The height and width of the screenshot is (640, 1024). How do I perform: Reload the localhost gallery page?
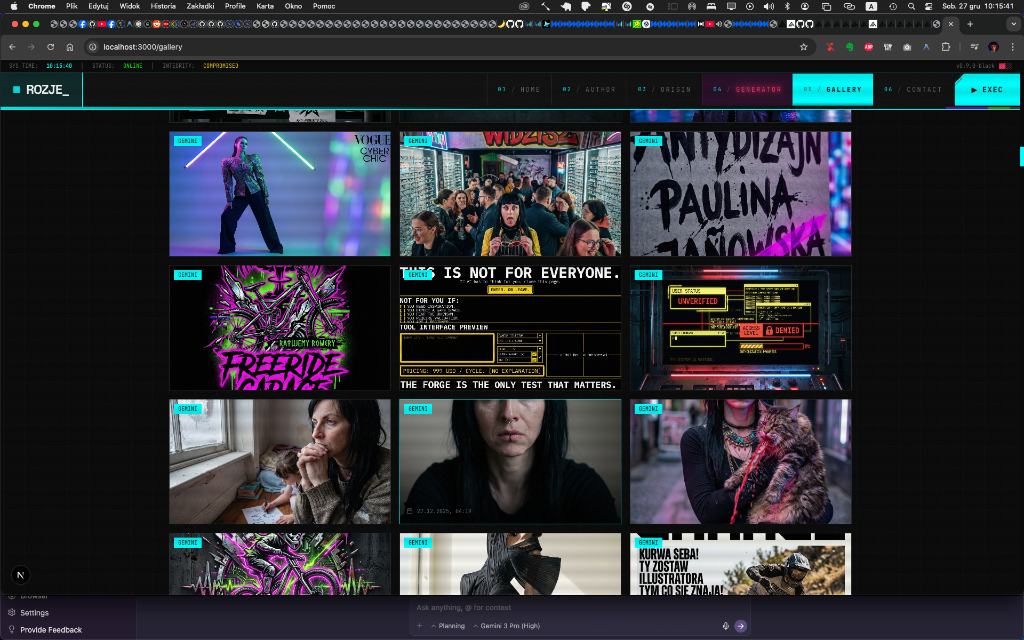click(x=50, y=47)
